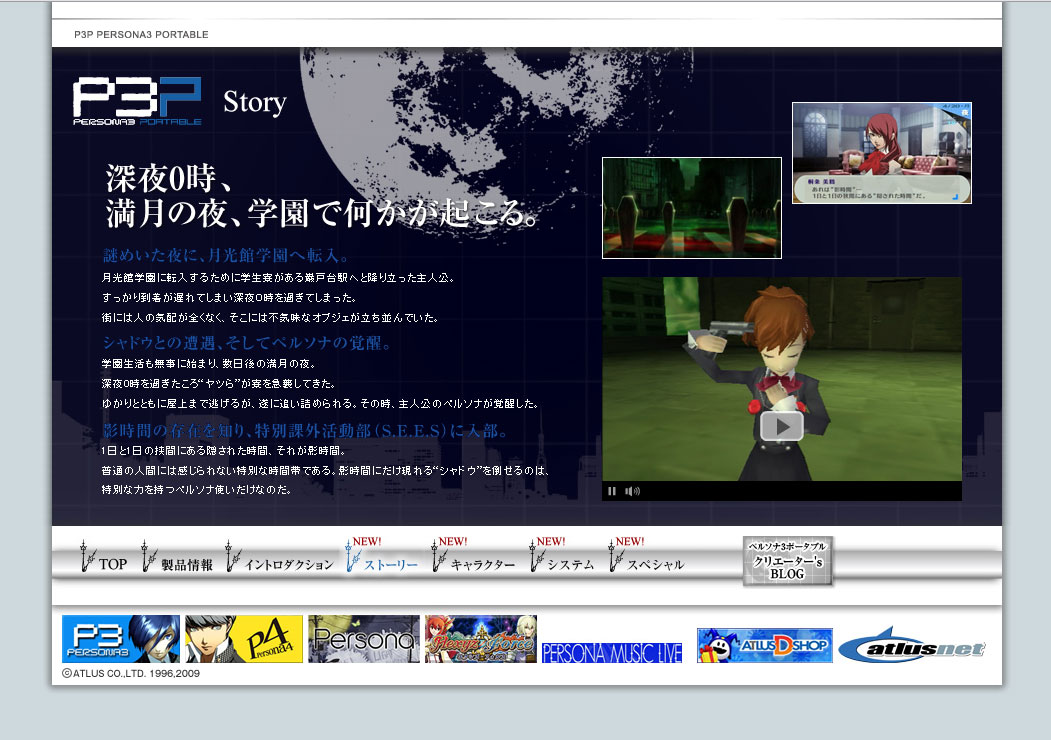1051x740 pixels.
Task: Open the スペシャル section
Action: click(x=646, y=556)
